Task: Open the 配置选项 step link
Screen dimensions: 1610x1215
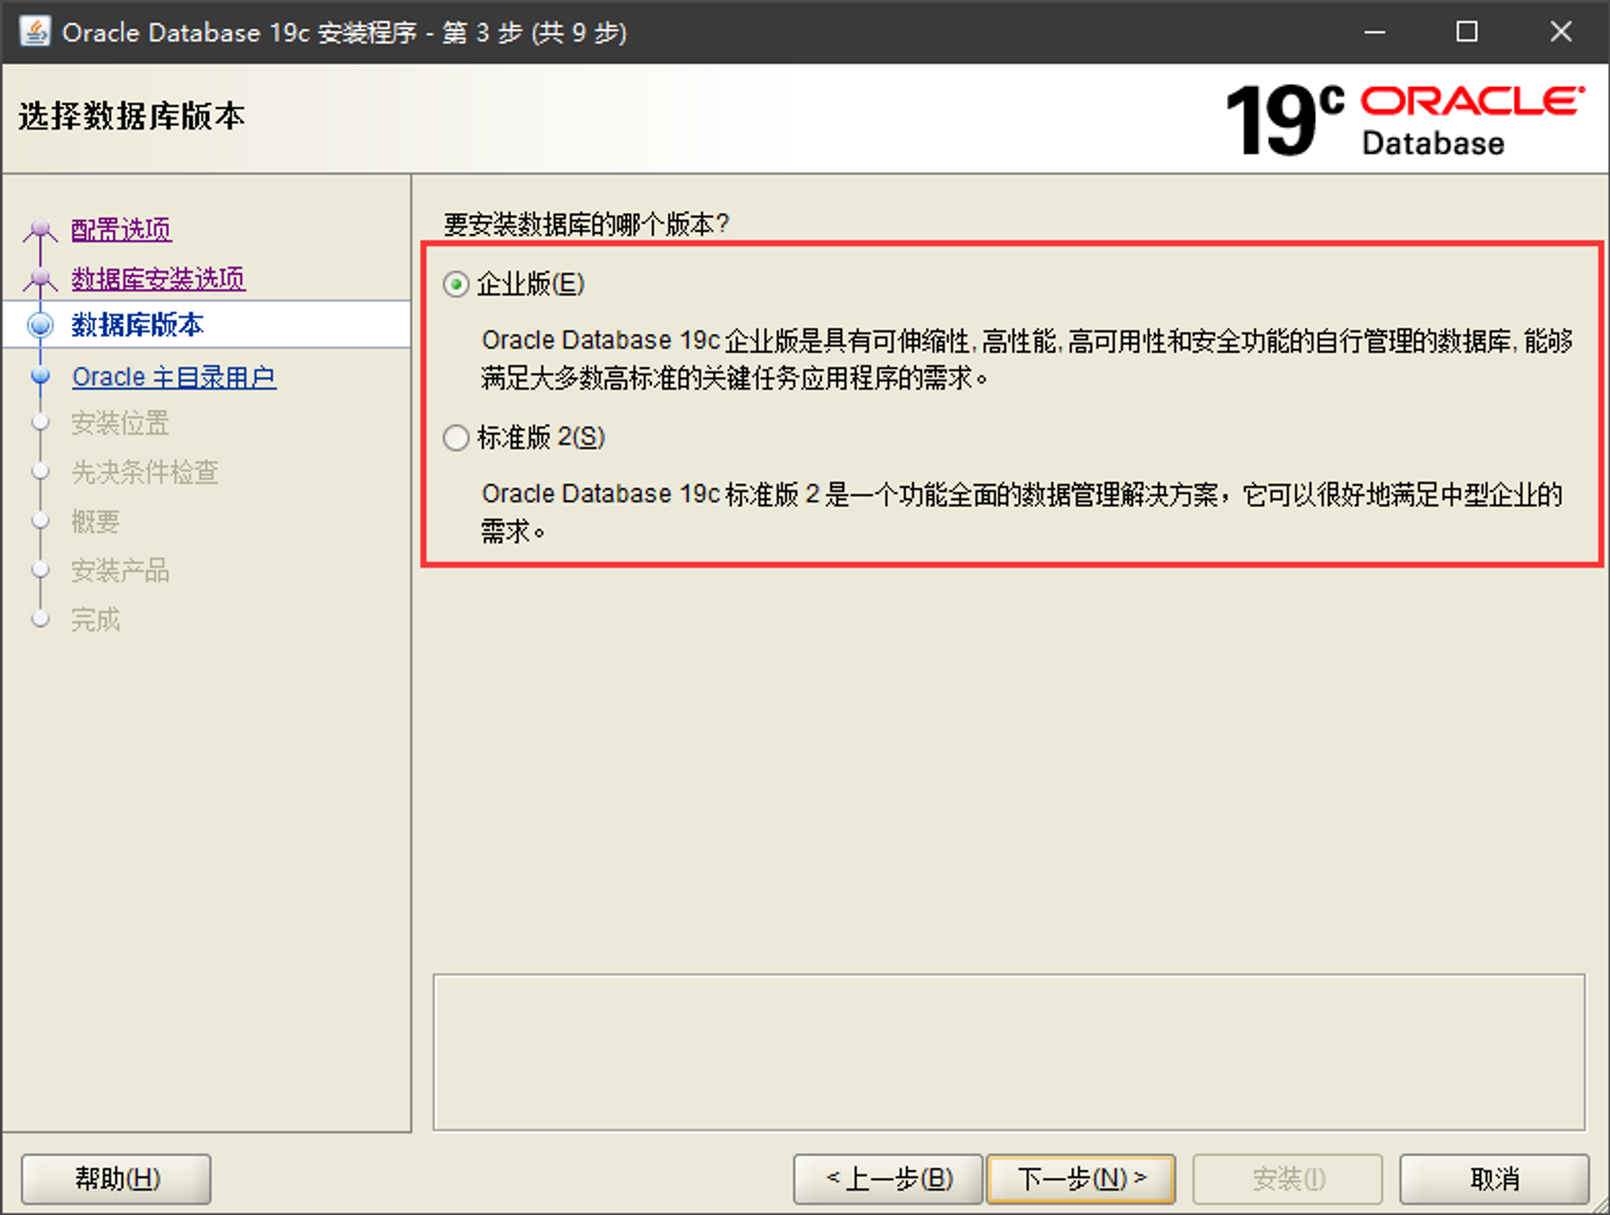Action: coord(121,230)
